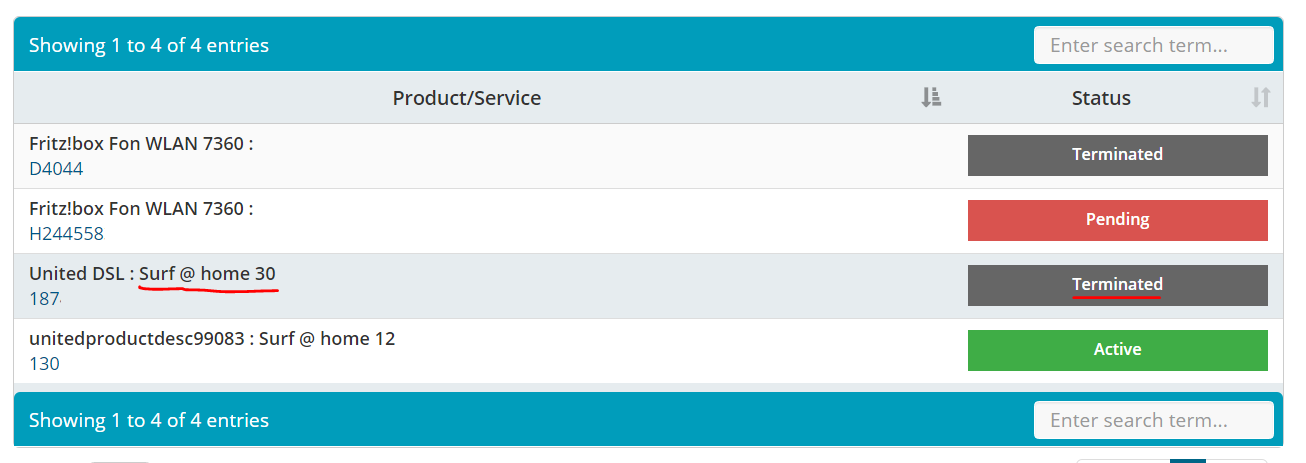This screenshot has height=463, width=1306.
Task: Click top "Showing 1 to 4" entries text
Action: pyautogui.click(x=149, y=45)
